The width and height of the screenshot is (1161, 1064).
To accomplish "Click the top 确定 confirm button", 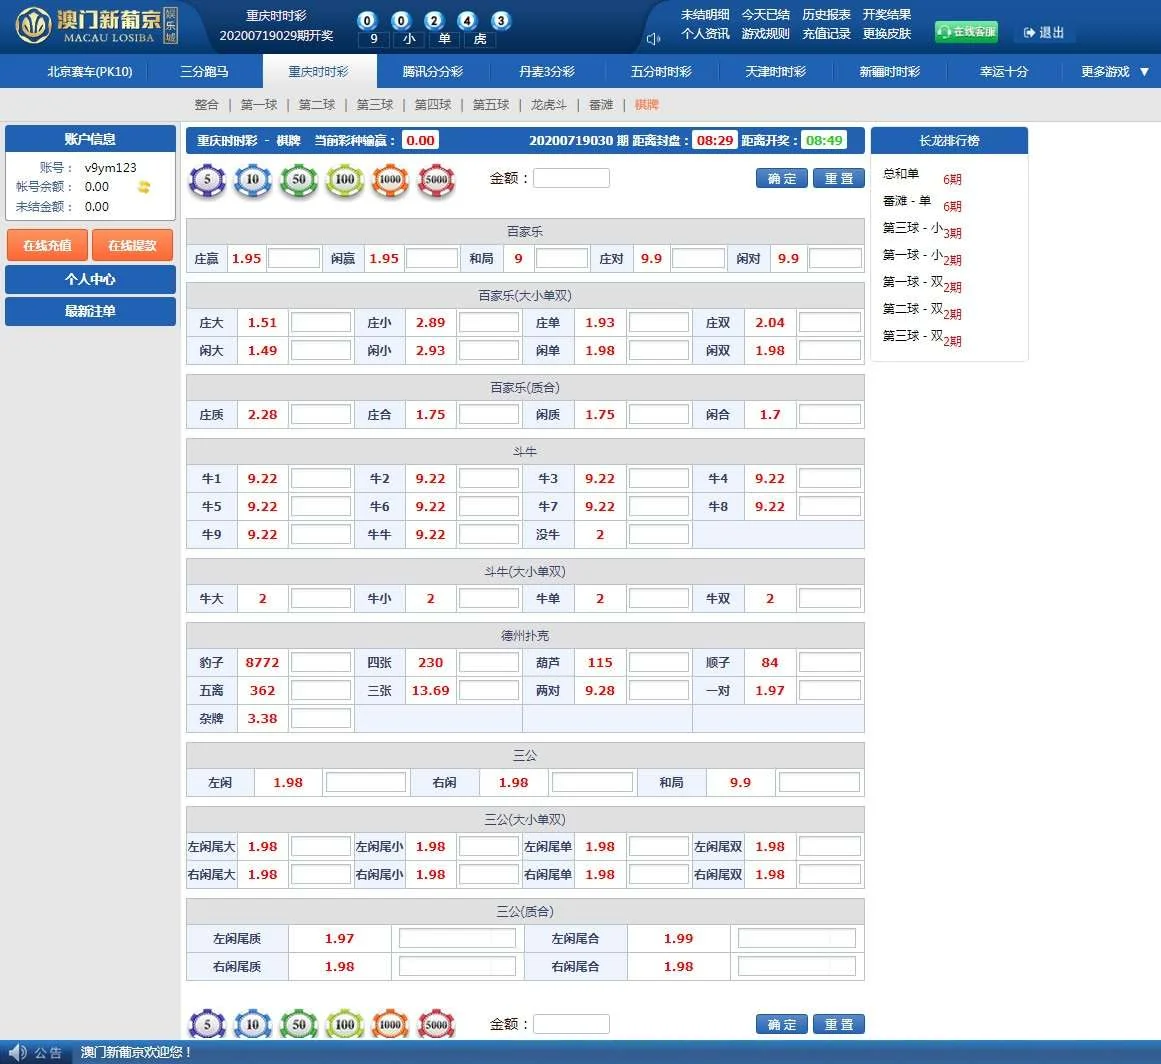I will pos(781,178).
